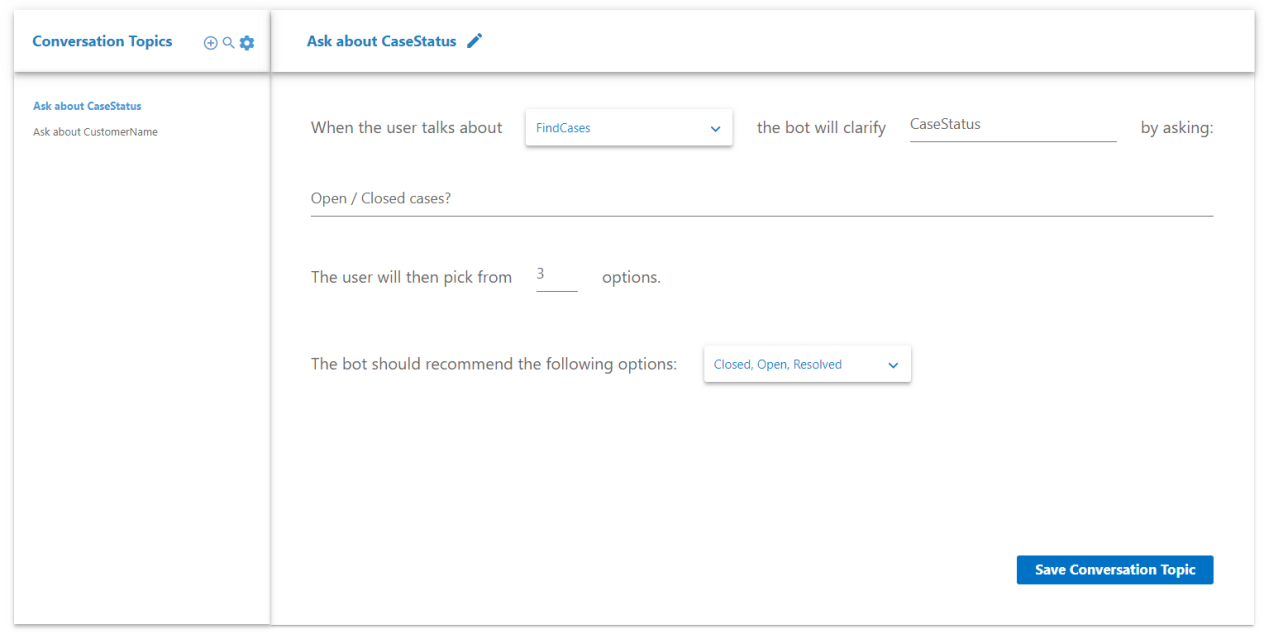
Task: Click the CaseStatus entity input field
Action: pyautogui.click(x=1012, y=126)
